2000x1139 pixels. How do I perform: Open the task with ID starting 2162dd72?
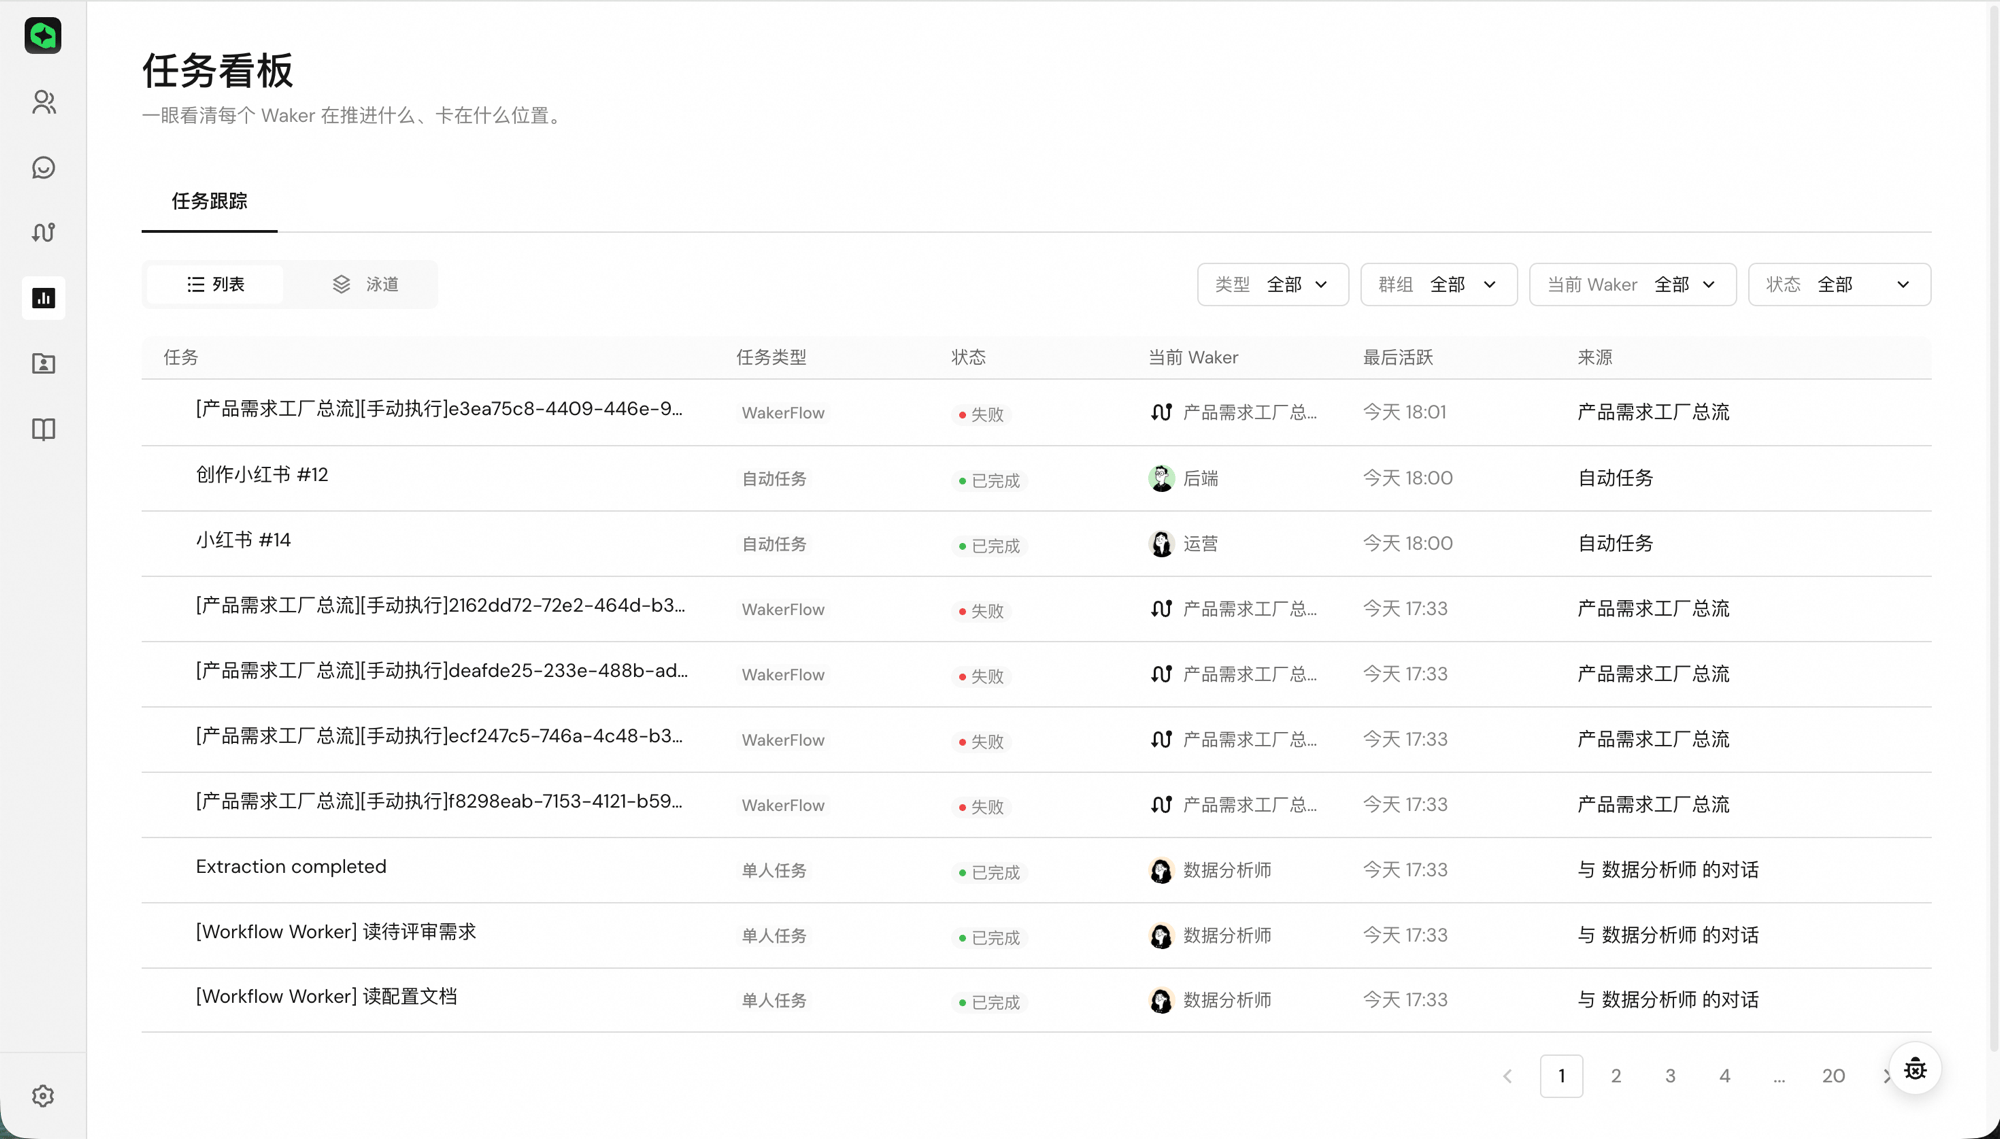(x=441, y=606)
